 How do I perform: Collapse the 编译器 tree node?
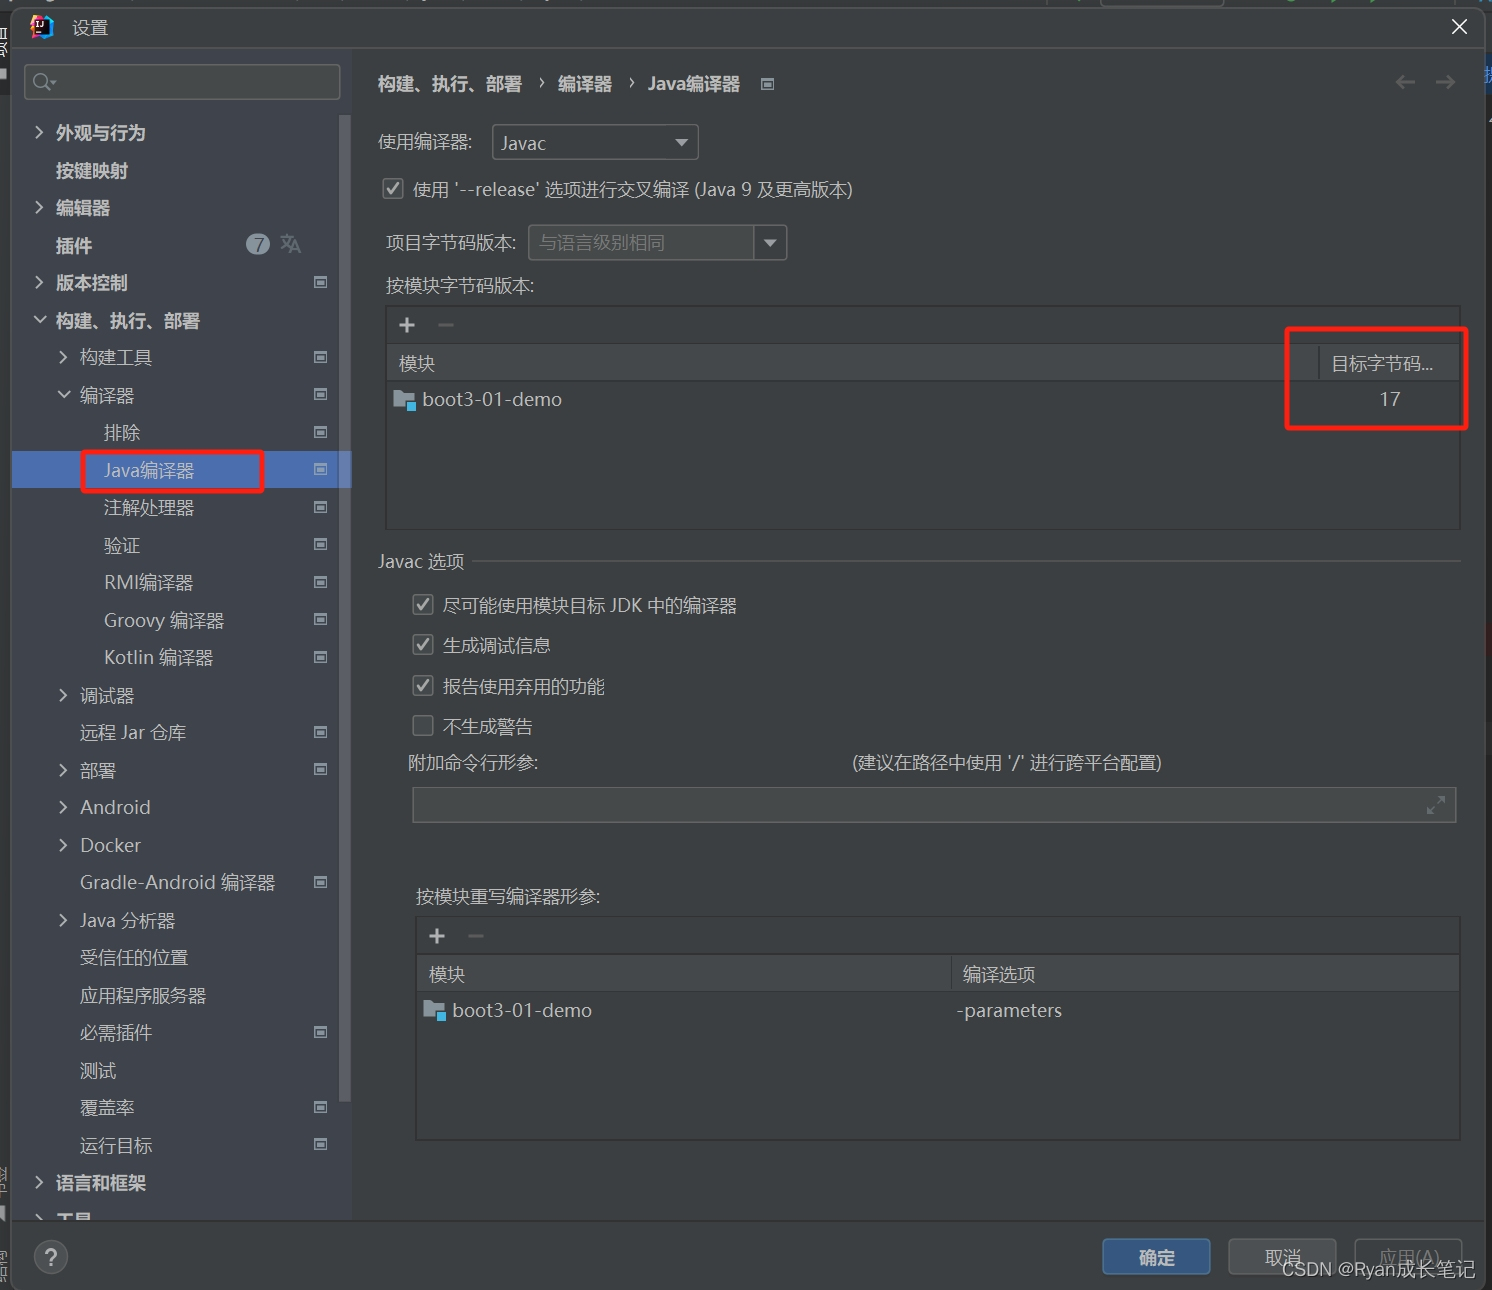64,395
